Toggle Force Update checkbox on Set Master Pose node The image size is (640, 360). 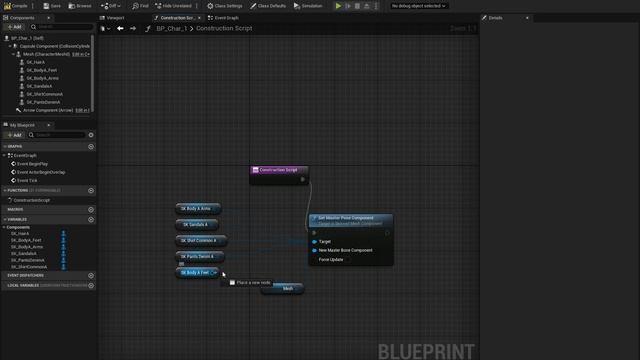pyautogui.click(x=348, y=260)
